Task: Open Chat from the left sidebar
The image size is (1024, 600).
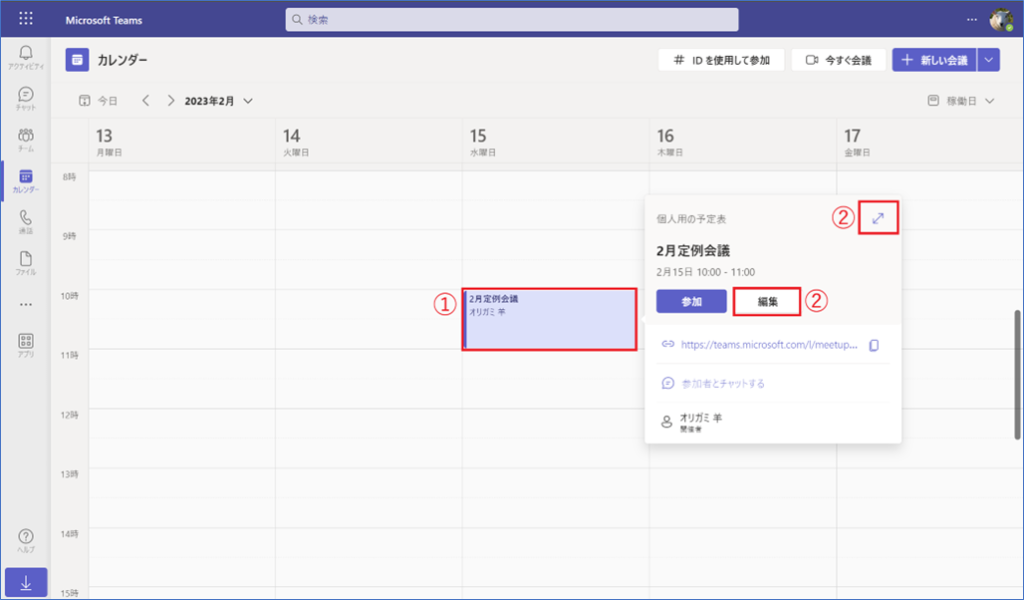Action: [x=26, y=98]
